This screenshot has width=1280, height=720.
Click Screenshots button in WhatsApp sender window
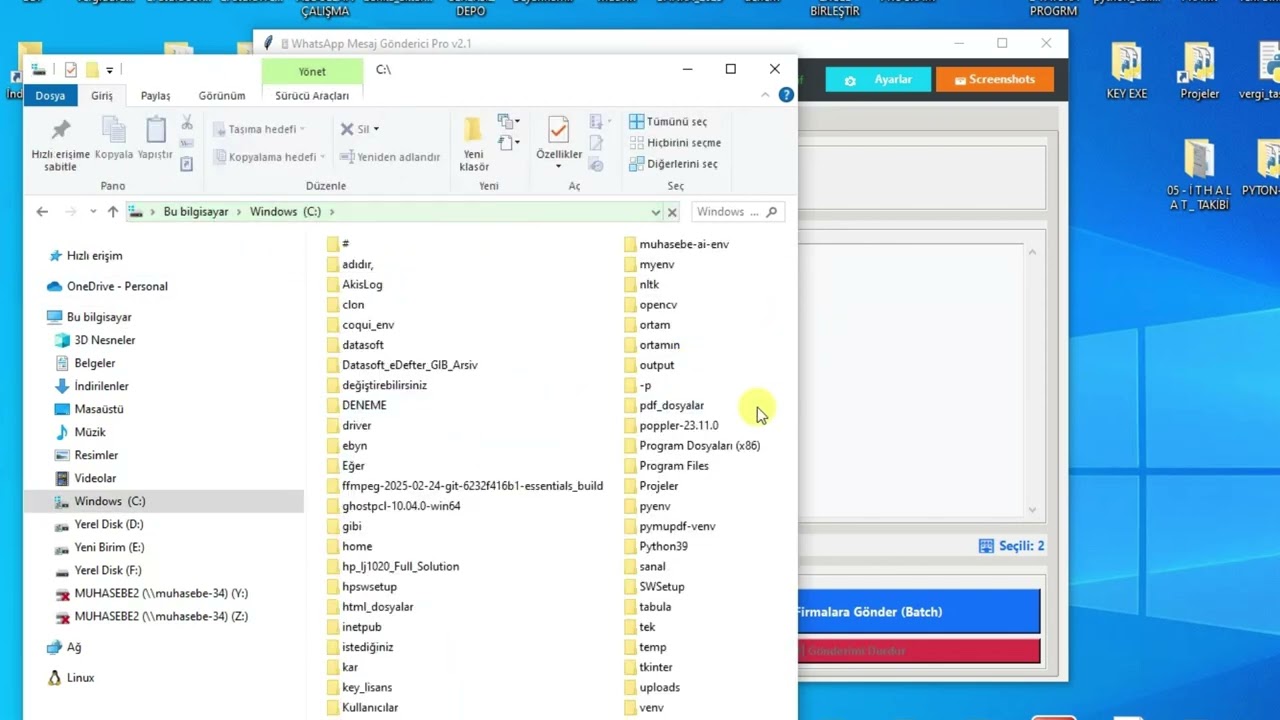coord(994,80)
